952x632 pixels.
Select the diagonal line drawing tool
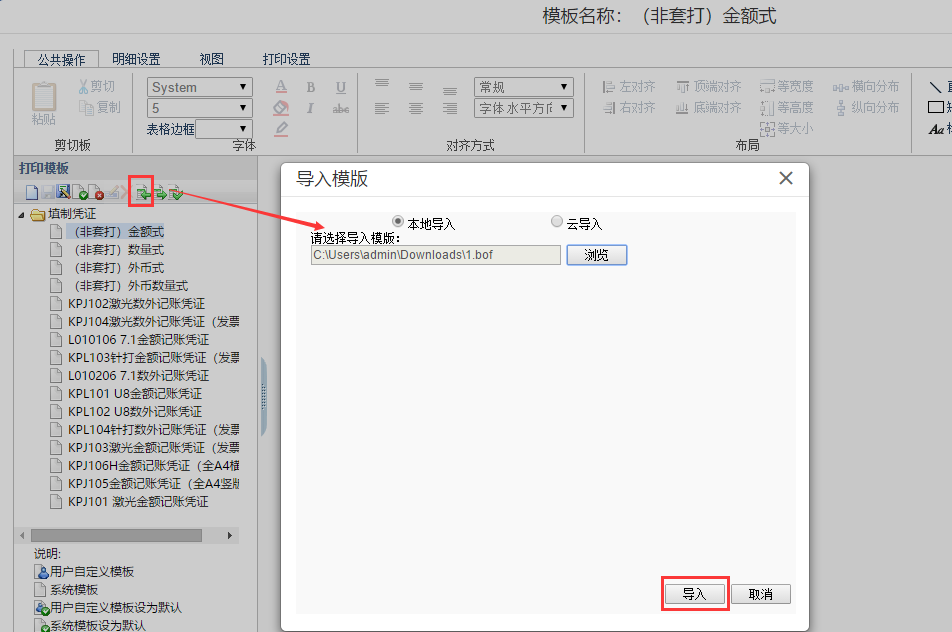coord(936,87)
